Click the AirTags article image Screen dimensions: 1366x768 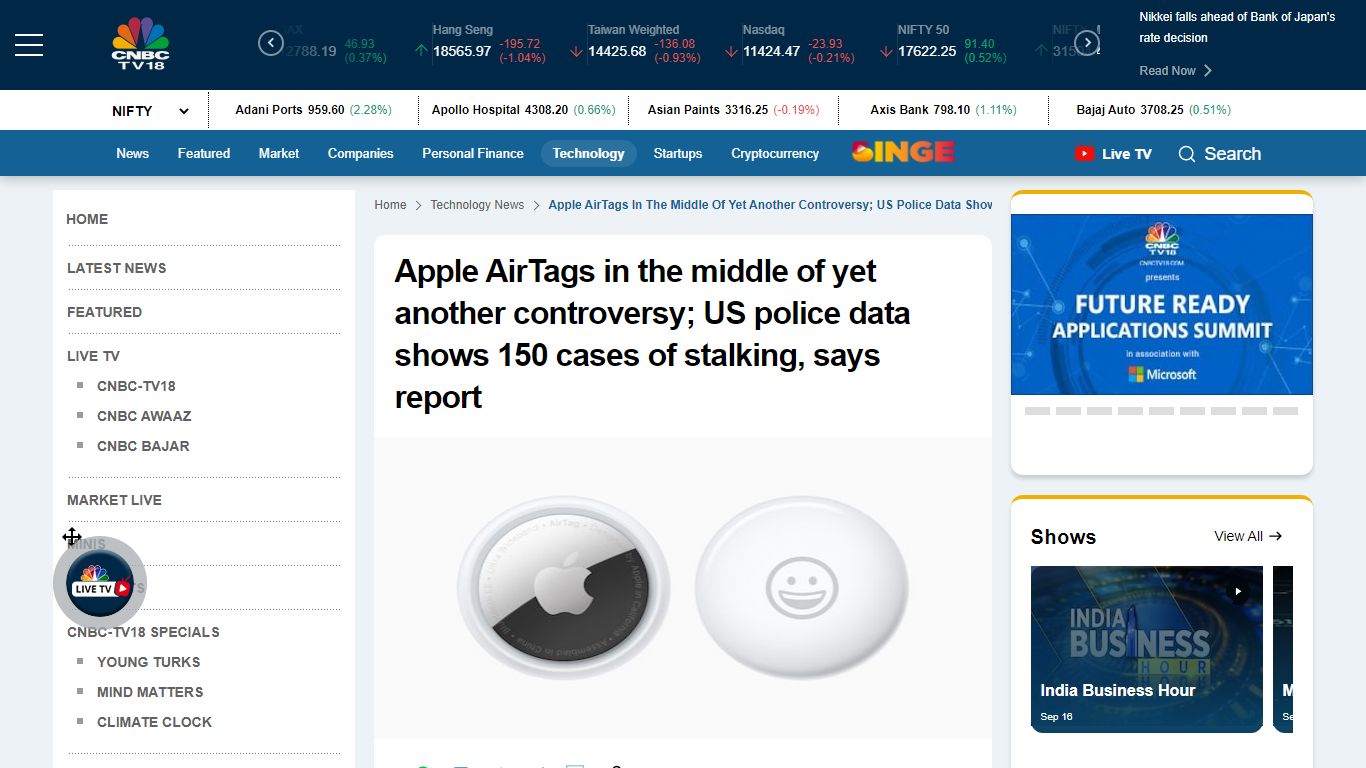click(x=683, y=588)
